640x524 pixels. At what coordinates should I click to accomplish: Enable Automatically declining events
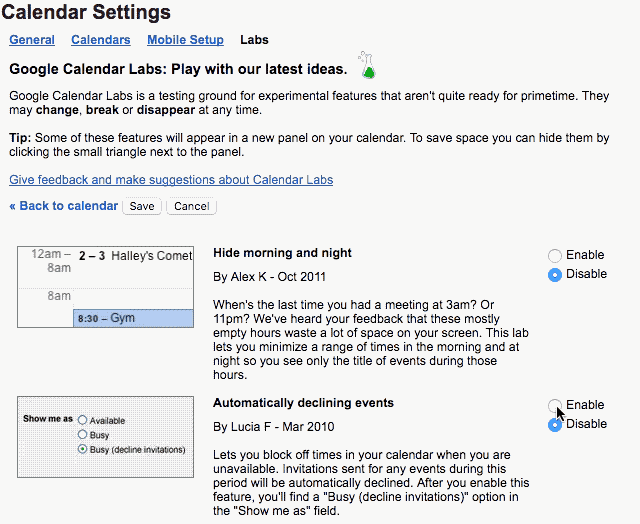555,405
